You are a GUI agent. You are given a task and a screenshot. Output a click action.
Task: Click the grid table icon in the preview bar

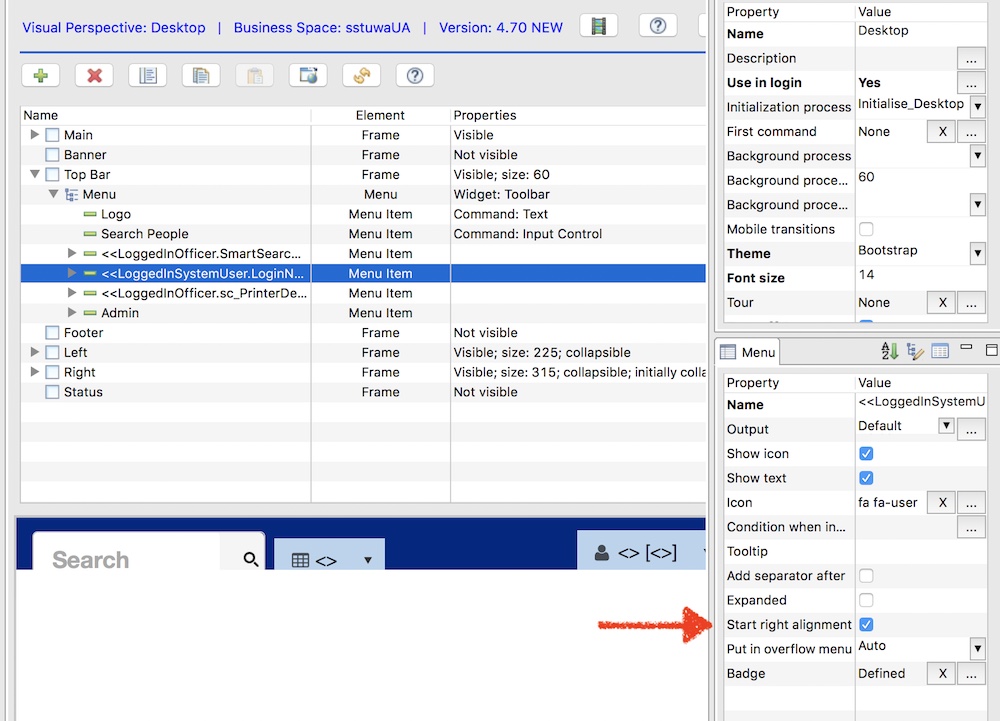pos(300,560)
